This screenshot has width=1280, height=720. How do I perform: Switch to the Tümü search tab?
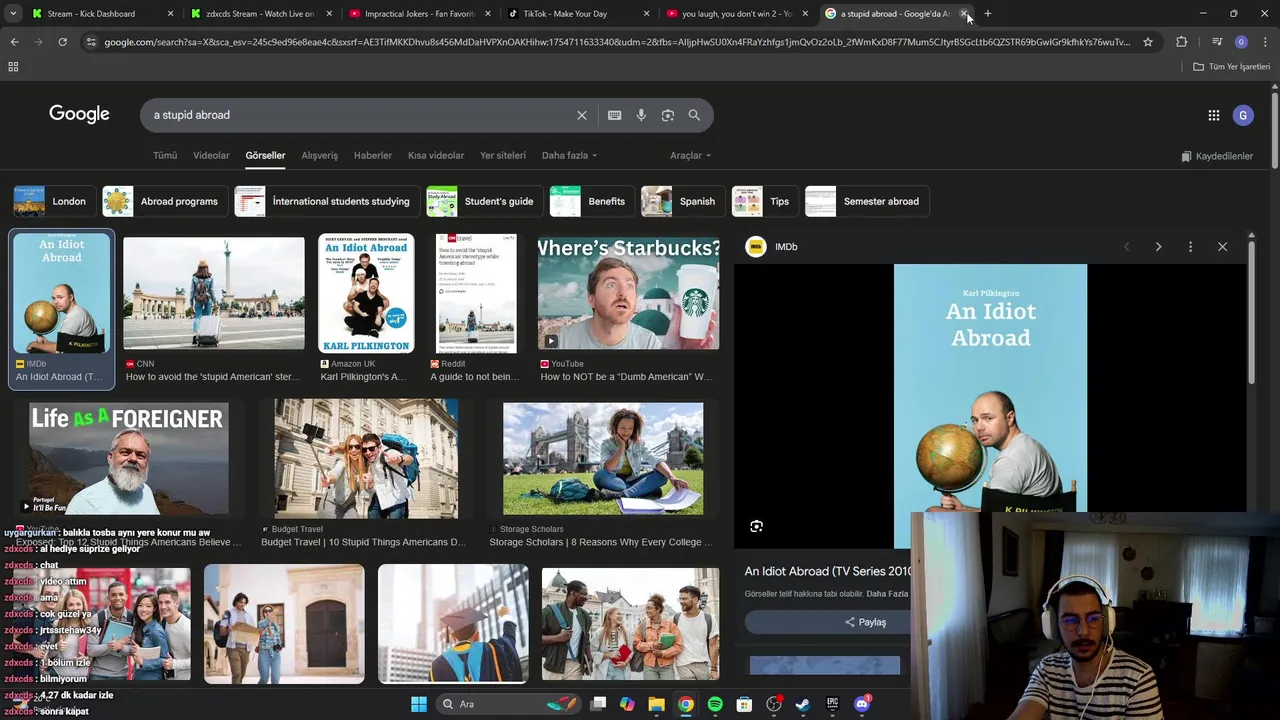(164, 155)
